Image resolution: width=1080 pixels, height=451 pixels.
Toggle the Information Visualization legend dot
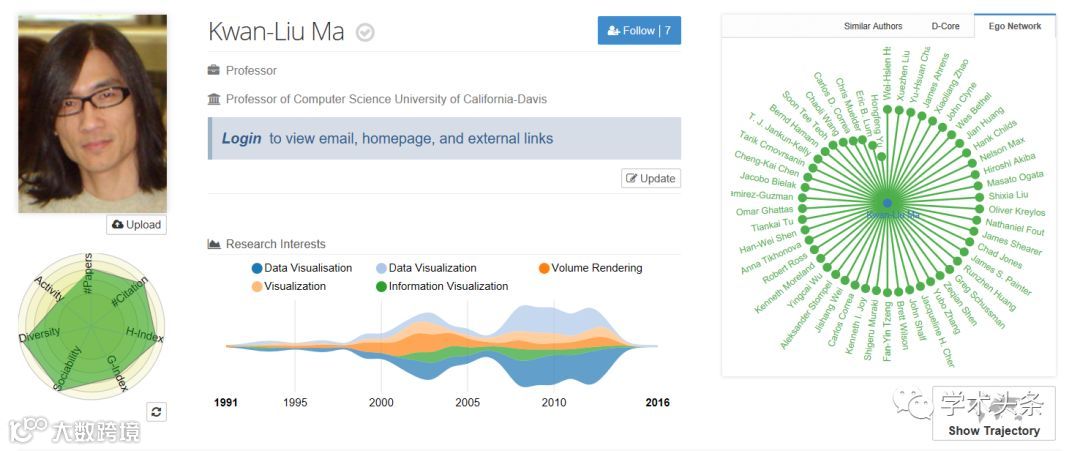tap(381, 287)
